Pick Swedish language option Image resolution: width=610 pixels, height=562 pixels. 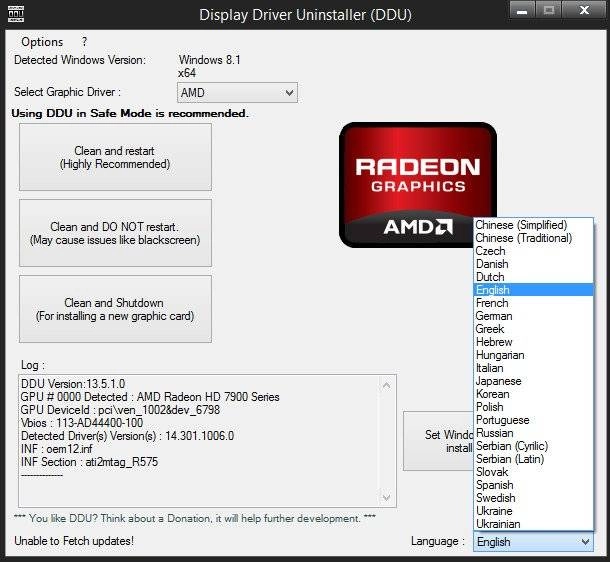click(533, 498)
